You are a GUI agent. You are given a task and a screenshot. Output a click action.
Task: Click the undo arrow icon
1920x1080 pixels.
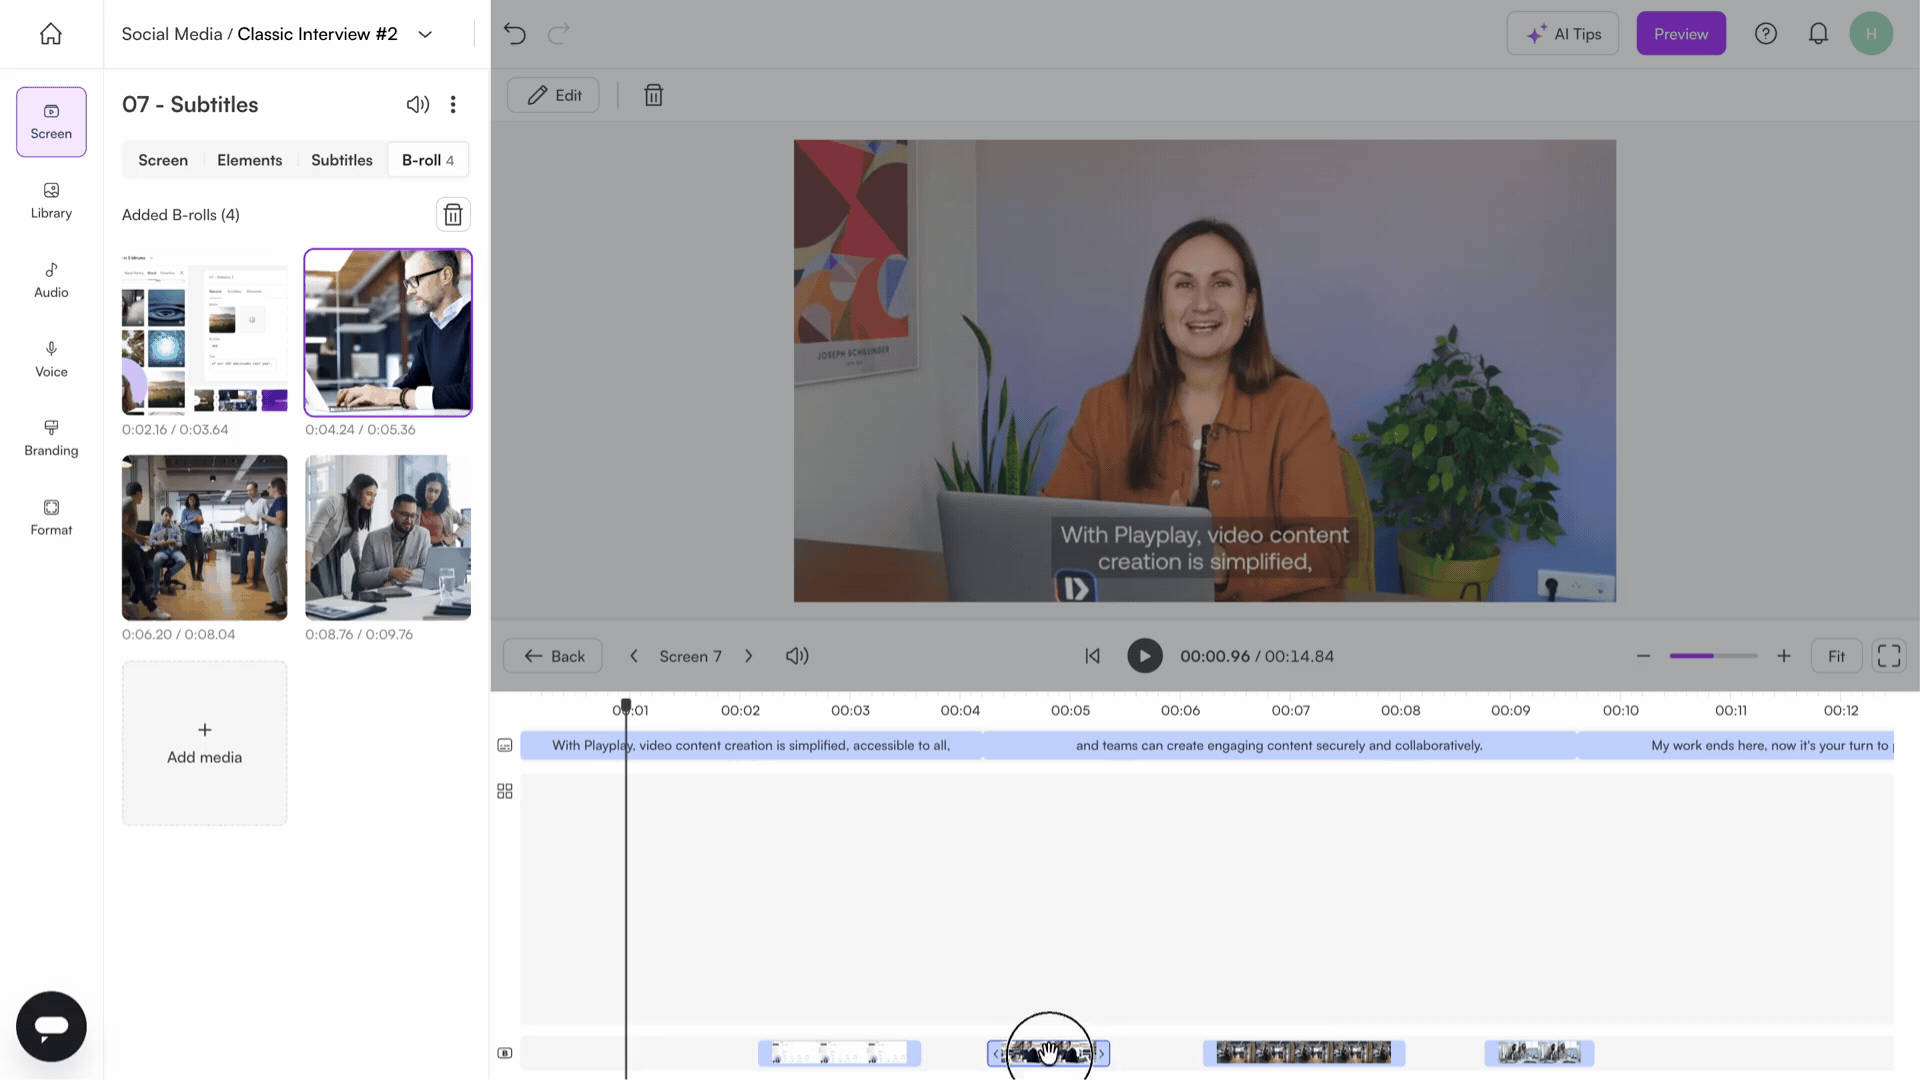coord(515,34)
